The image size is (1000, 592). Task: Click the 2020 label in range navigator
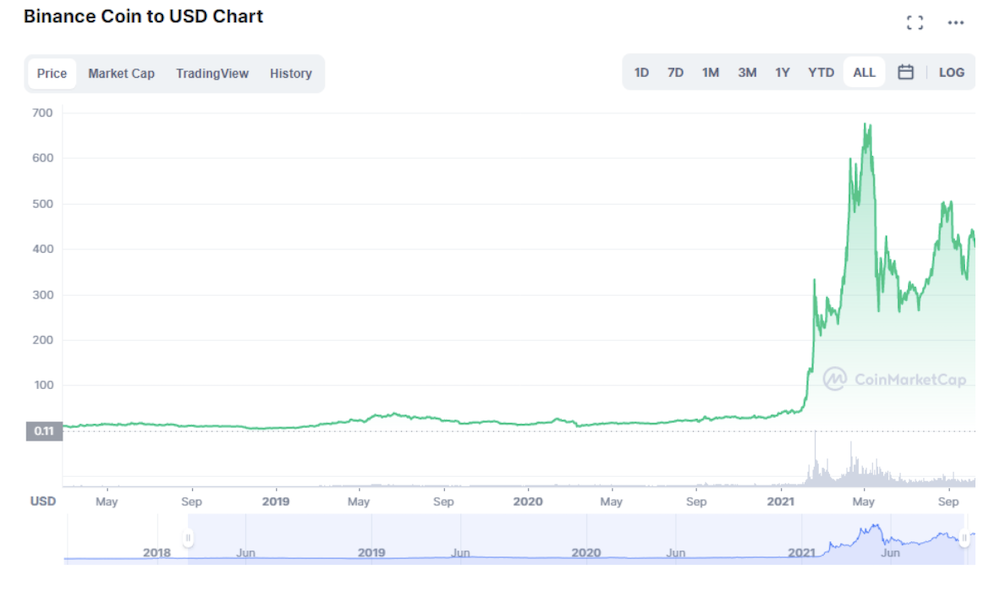click(x=586, y=552)
